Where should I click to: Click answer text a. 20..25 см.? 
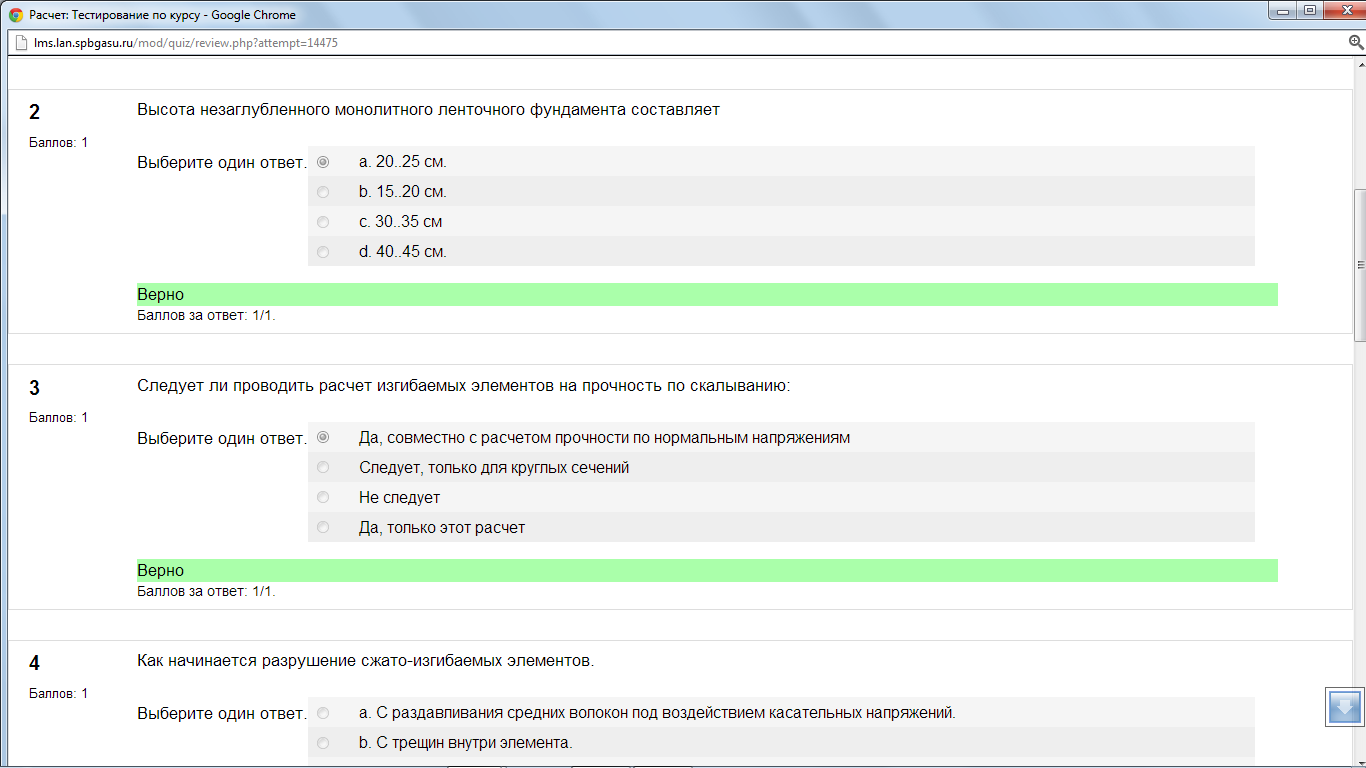pyautogui.click(x=403, y=162)
